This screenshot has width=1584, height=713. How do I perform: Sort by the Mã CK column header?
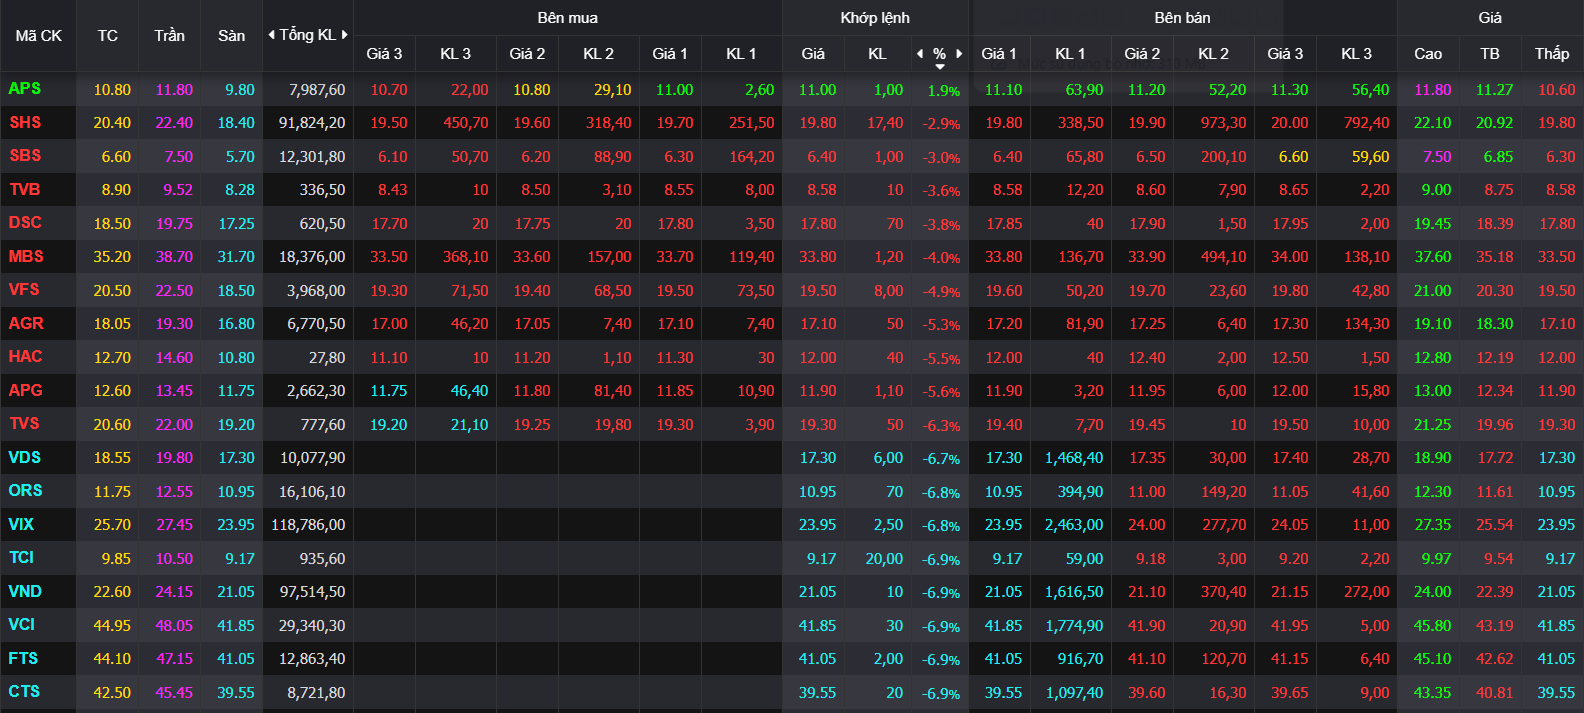pyautogui.click(x=38, y=36)
